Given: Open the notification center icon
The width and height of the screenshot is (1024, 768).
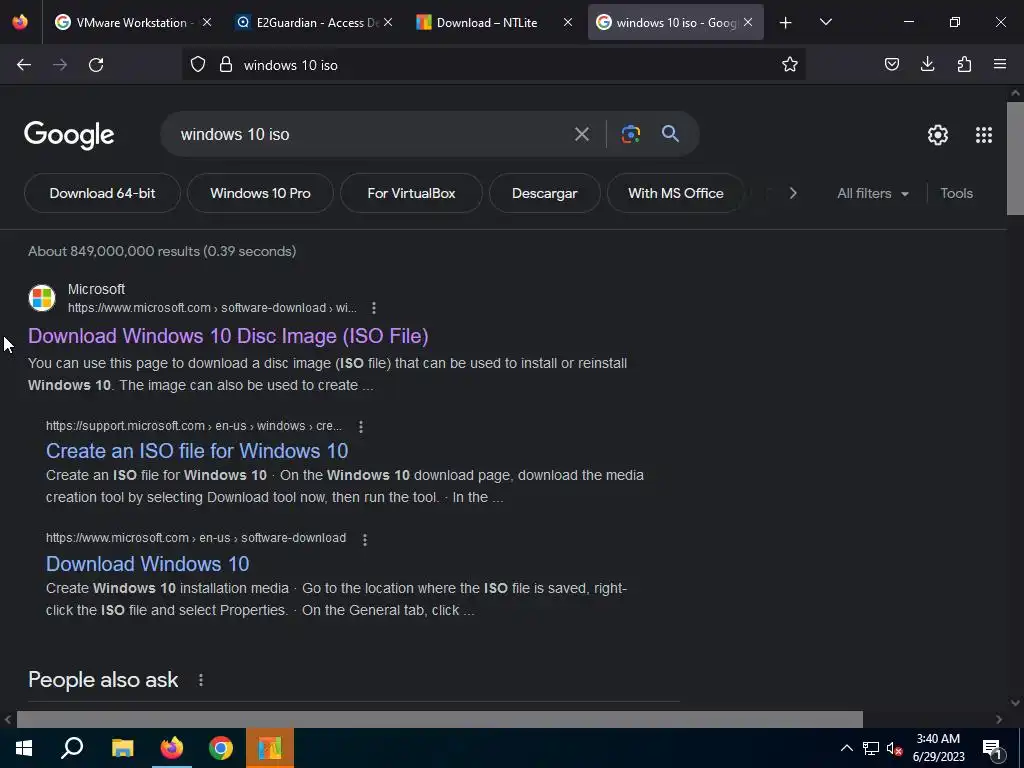Looking at the screenshot, I should [991, 749].
